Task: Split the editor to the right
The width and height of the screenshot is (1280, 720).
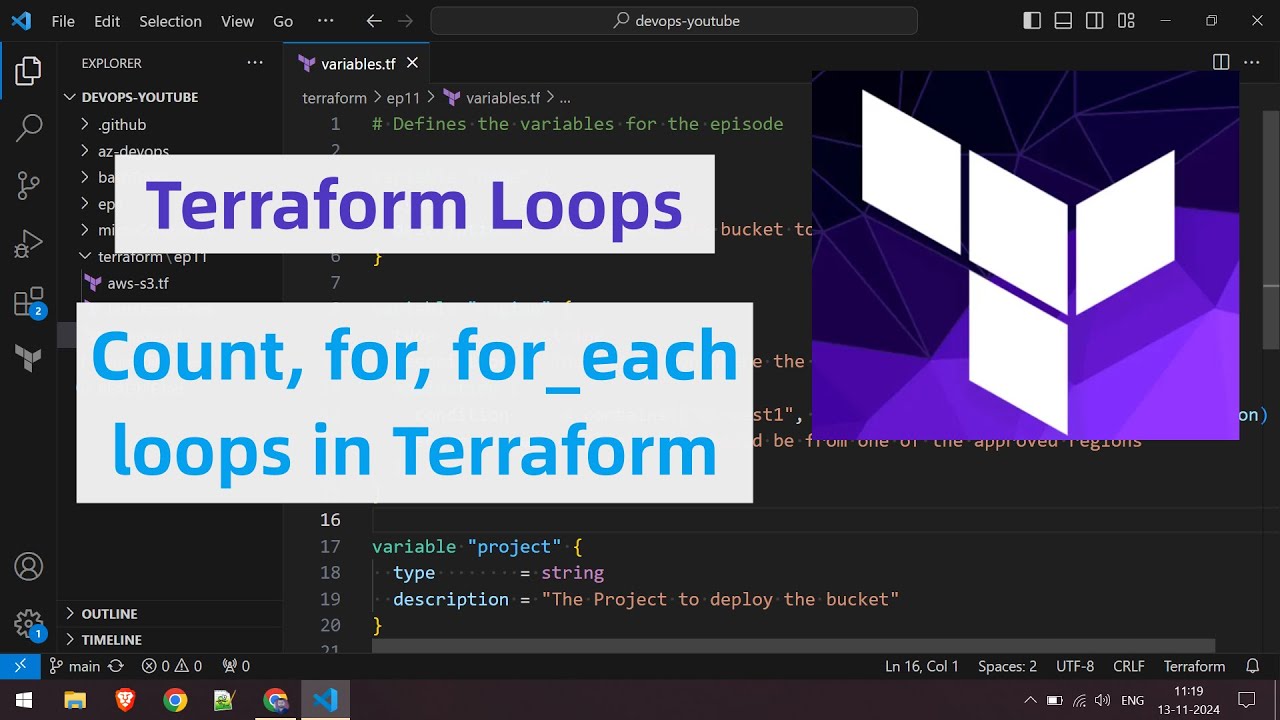Action: 1221,62
